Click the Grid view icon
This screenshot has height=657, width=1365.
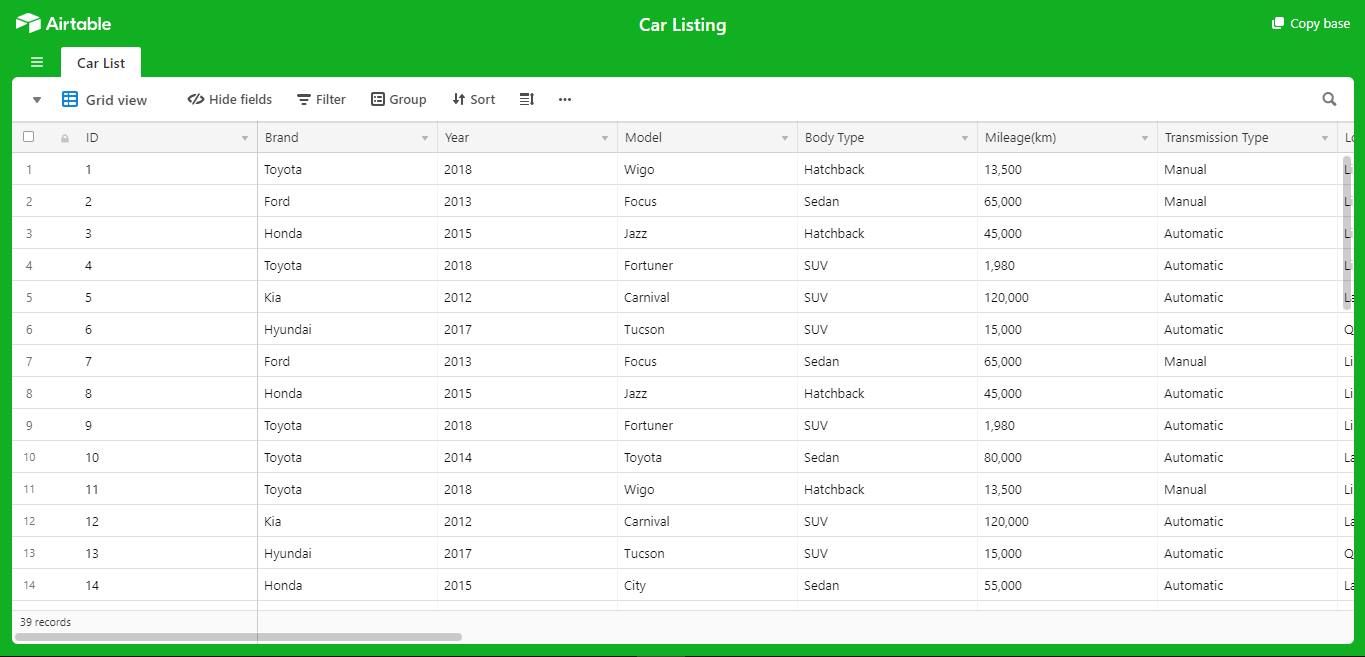pos(70,99)
